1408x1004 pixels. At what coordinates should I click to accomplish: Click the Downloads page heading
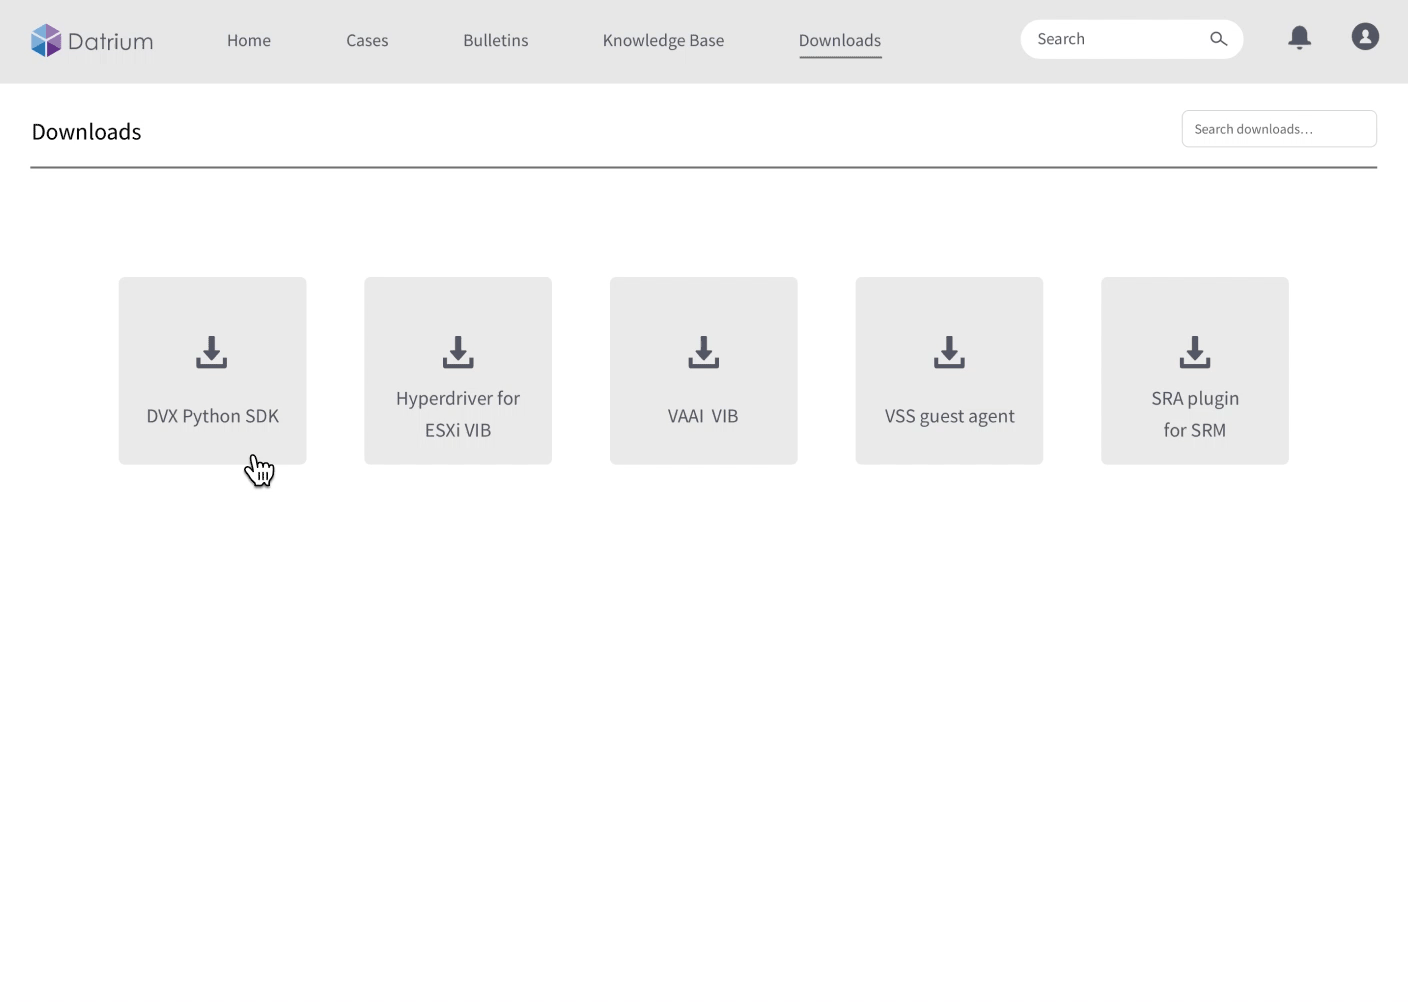pos(87,132)
